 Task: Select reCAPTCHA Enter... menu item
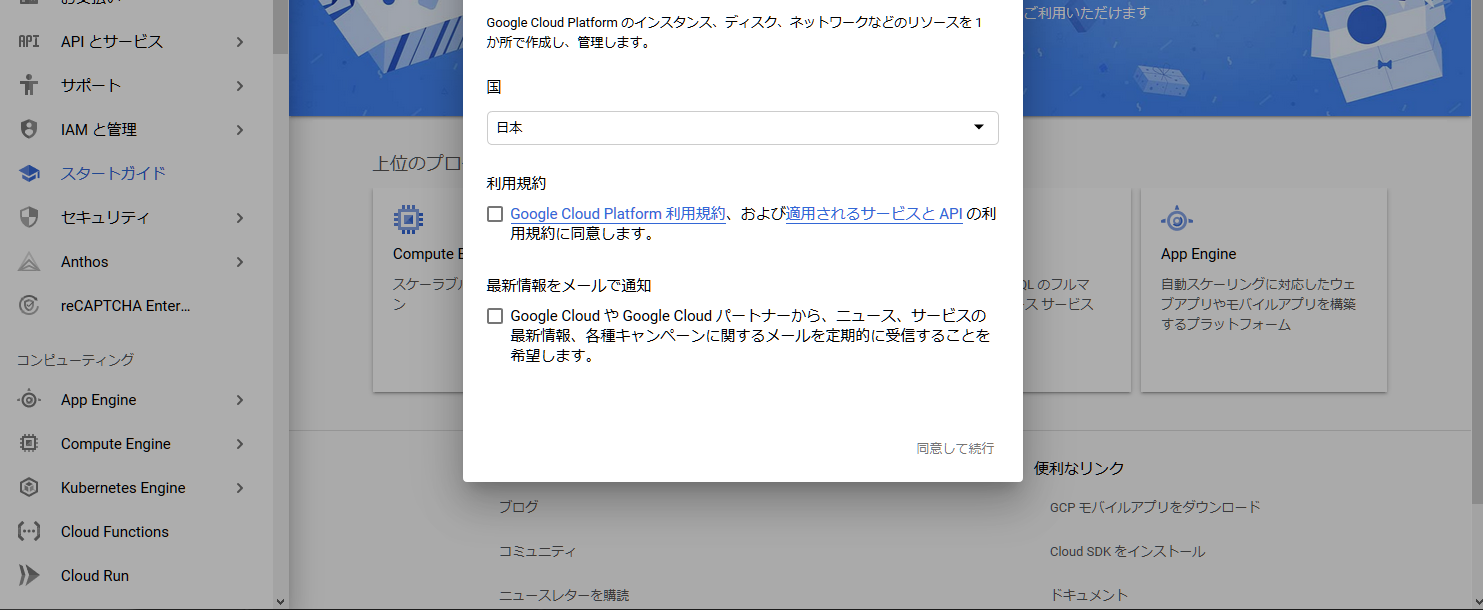pos(136,306)
